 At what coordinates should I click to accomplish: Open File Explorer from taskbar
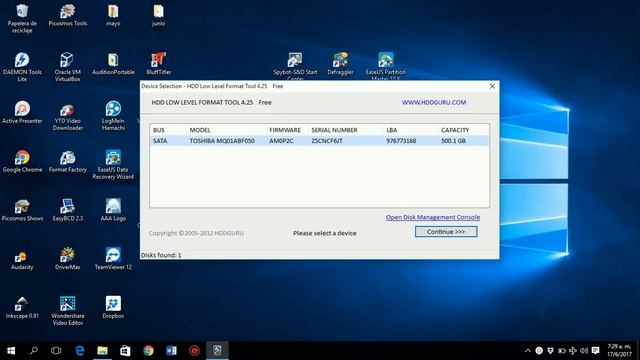102,351
